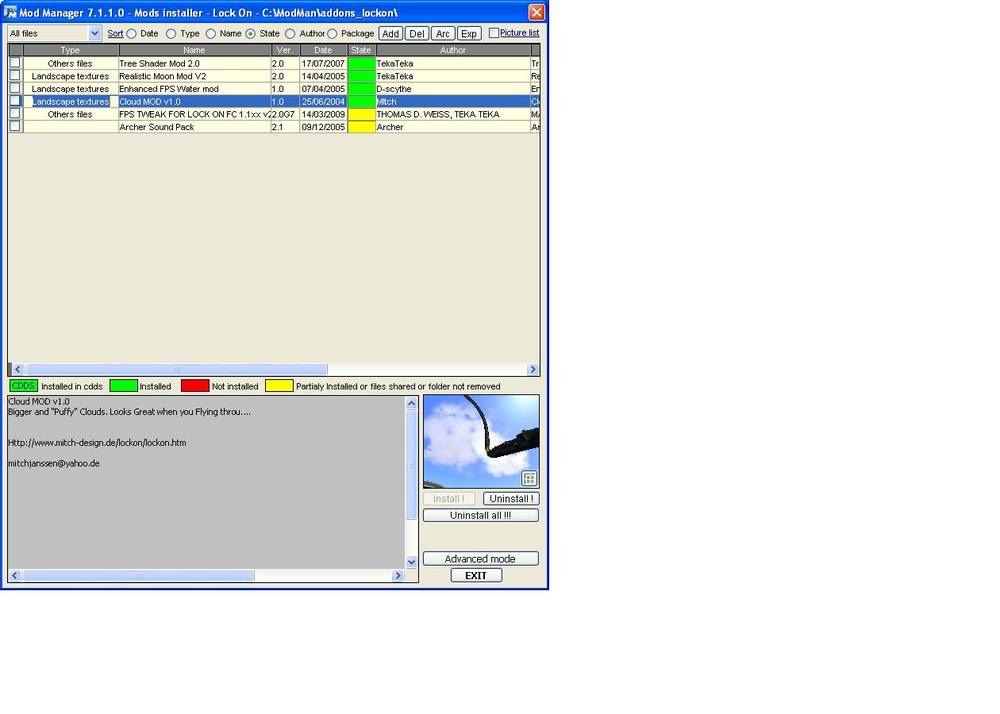Select the Name sort radio button
Image resolution: width=1000 pixels, height=714 pixels.
click(210, 34)
